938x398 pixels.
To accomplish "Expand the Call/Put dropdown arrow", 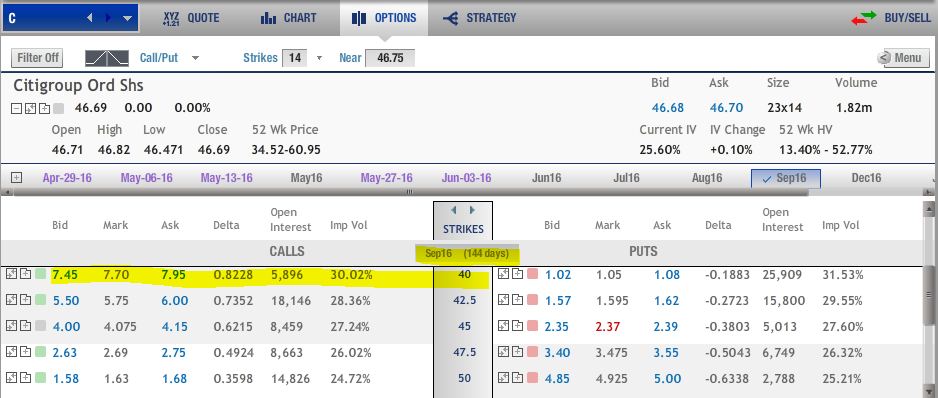I will 195,58.
